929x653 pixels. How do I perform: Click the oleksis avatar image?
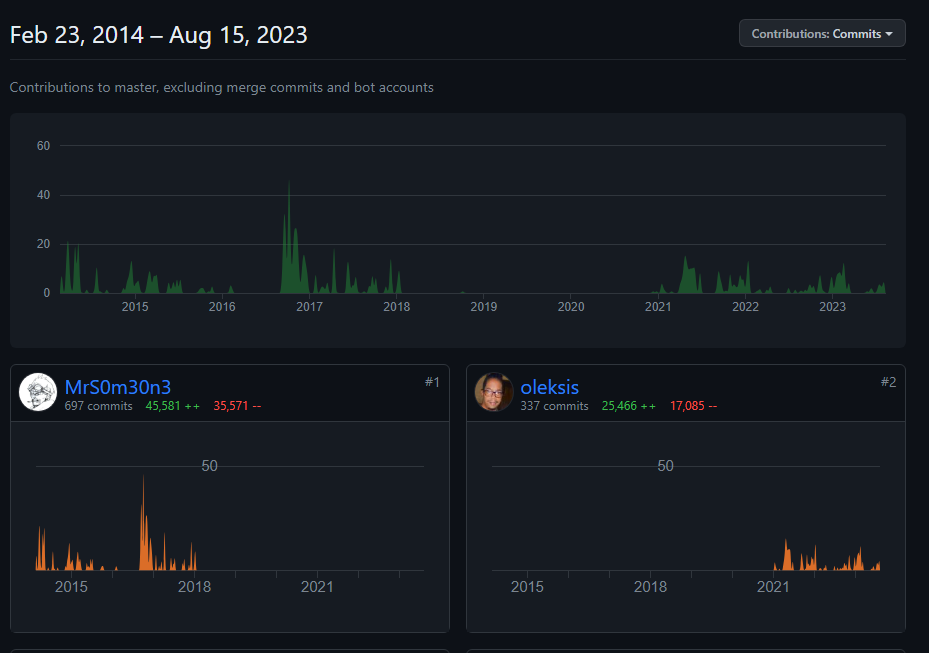tap(494, 392)
